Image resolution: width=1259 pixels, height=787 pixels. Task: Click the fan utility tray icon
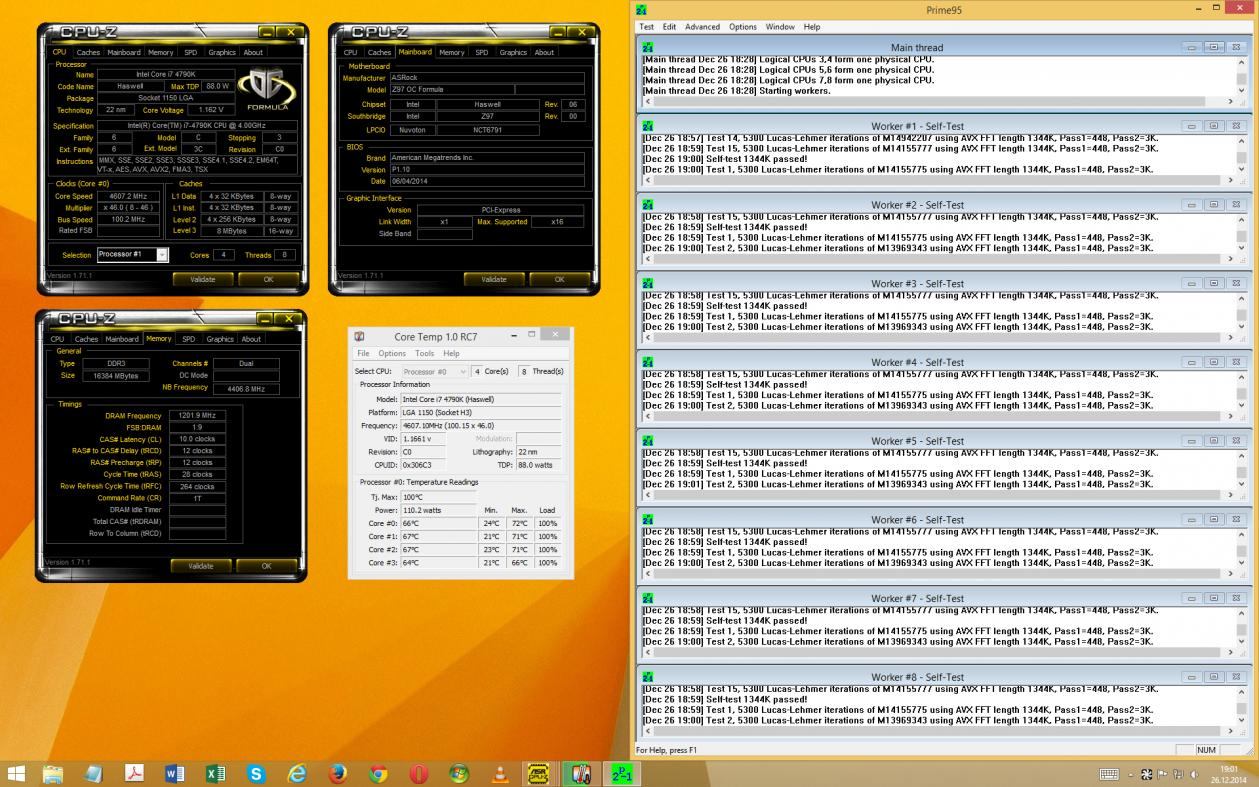1147,774
